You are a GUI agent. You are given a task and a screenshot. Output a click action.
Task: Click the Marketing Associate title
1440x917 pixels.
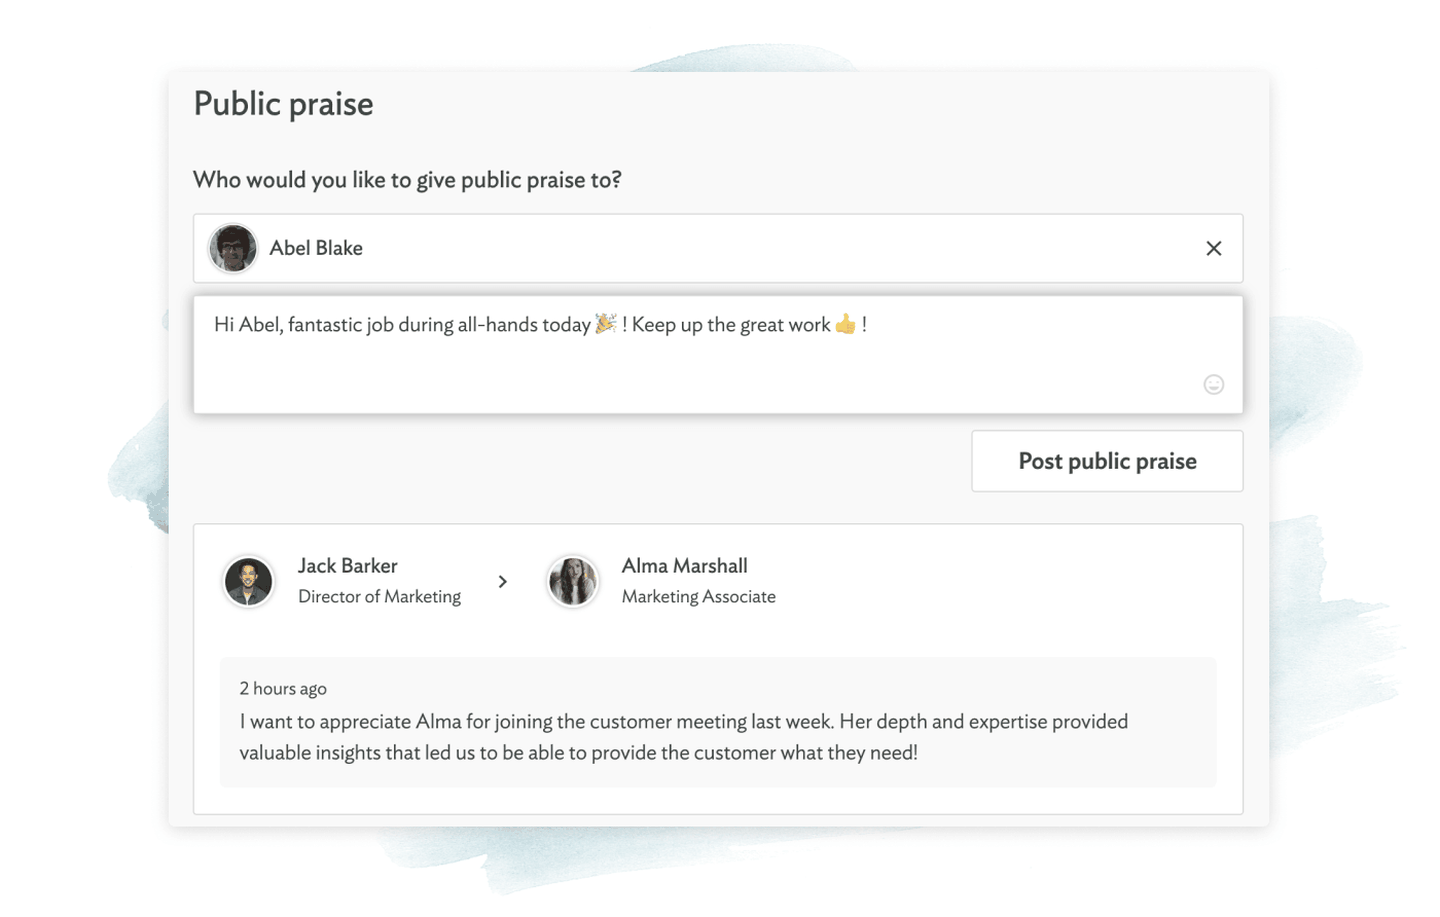(699, 596)
